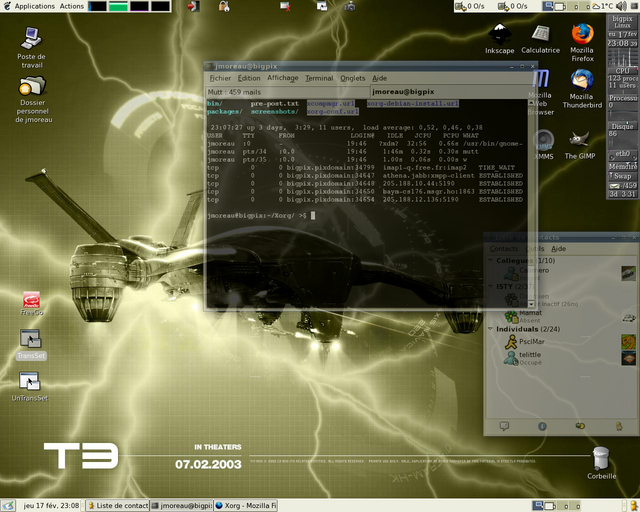Click the xorg-debian-install.url link in the terminal

pos(413,103)
